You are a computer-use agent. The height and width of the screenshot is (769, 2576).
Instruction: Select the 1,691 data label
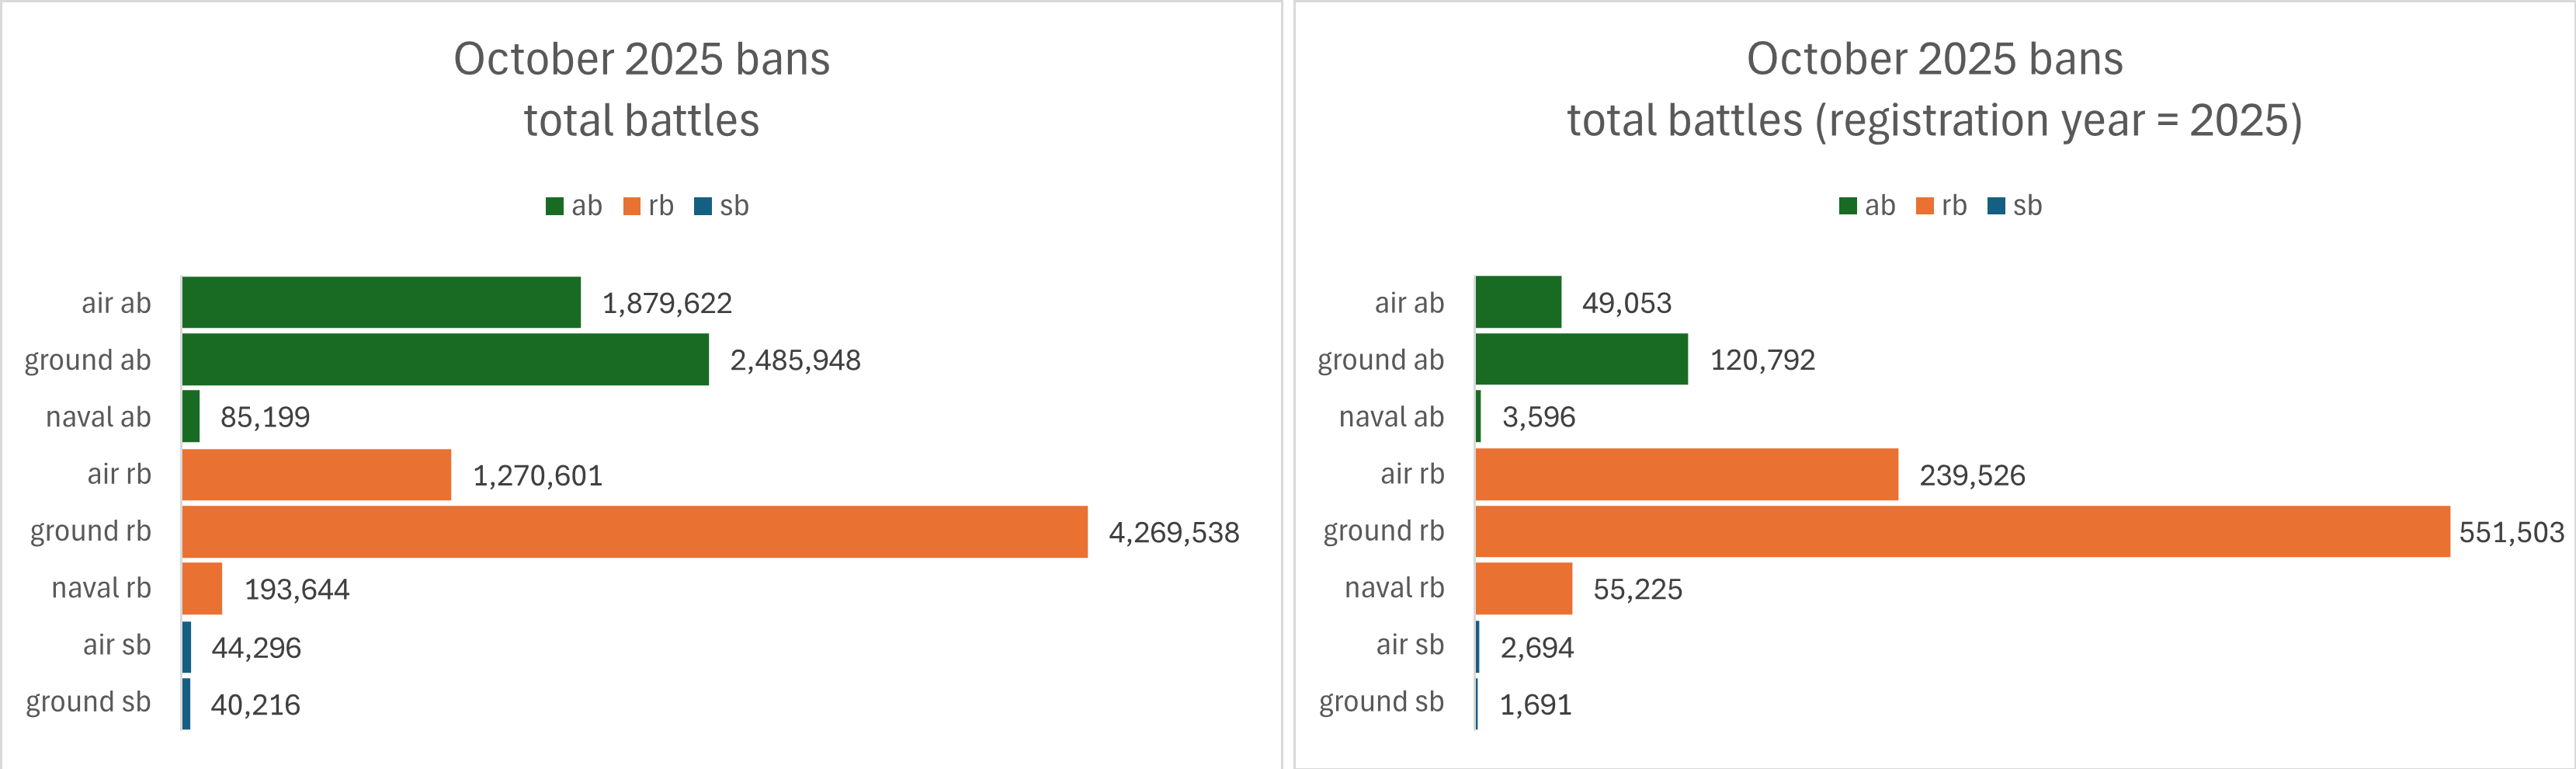click(1535, 705)
